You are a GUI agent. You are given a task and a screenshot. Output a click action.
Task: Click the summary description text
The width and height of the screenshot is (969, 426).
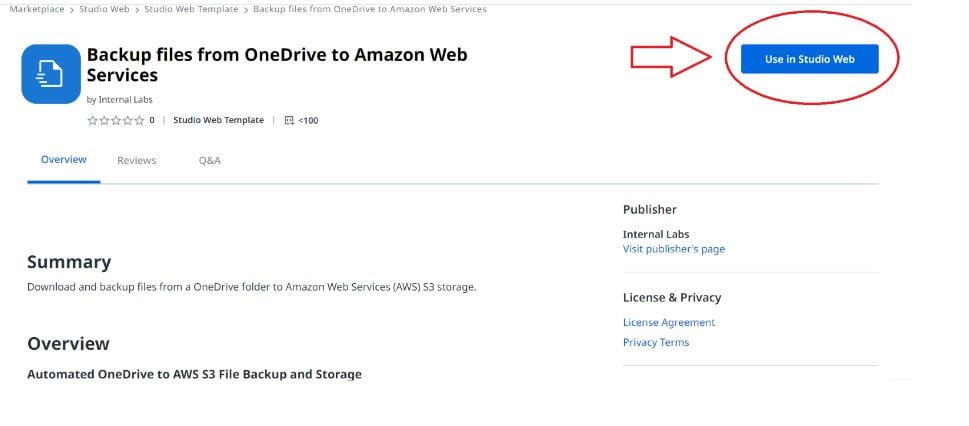[252, 288]
